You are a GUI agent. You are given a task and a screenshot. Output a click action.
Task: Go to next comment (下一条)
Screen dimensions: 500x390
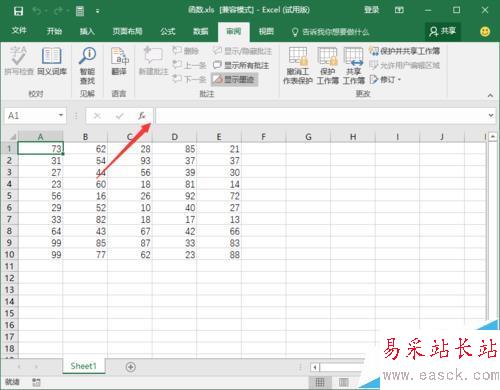(x=189, y=79)
